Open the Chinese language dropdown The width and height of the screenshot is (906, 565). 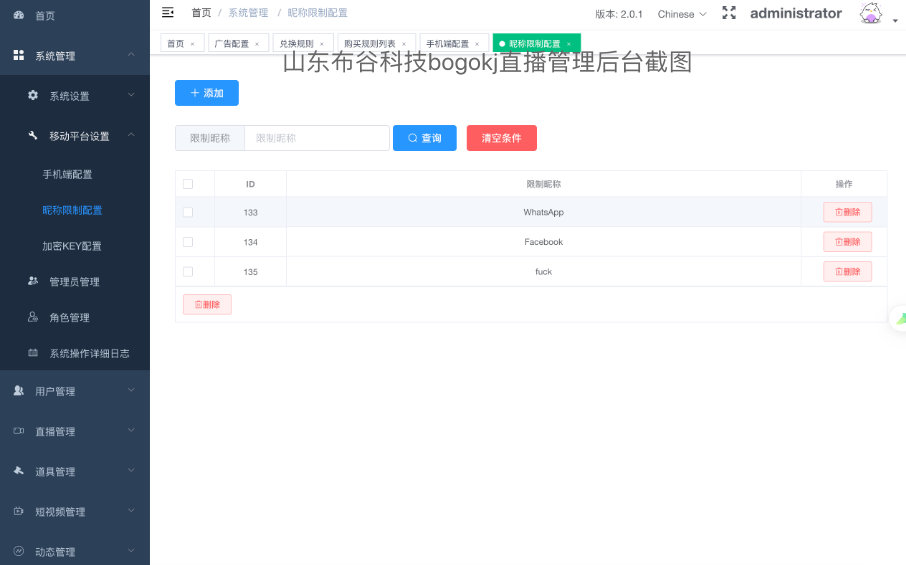[x=681, y=14]
